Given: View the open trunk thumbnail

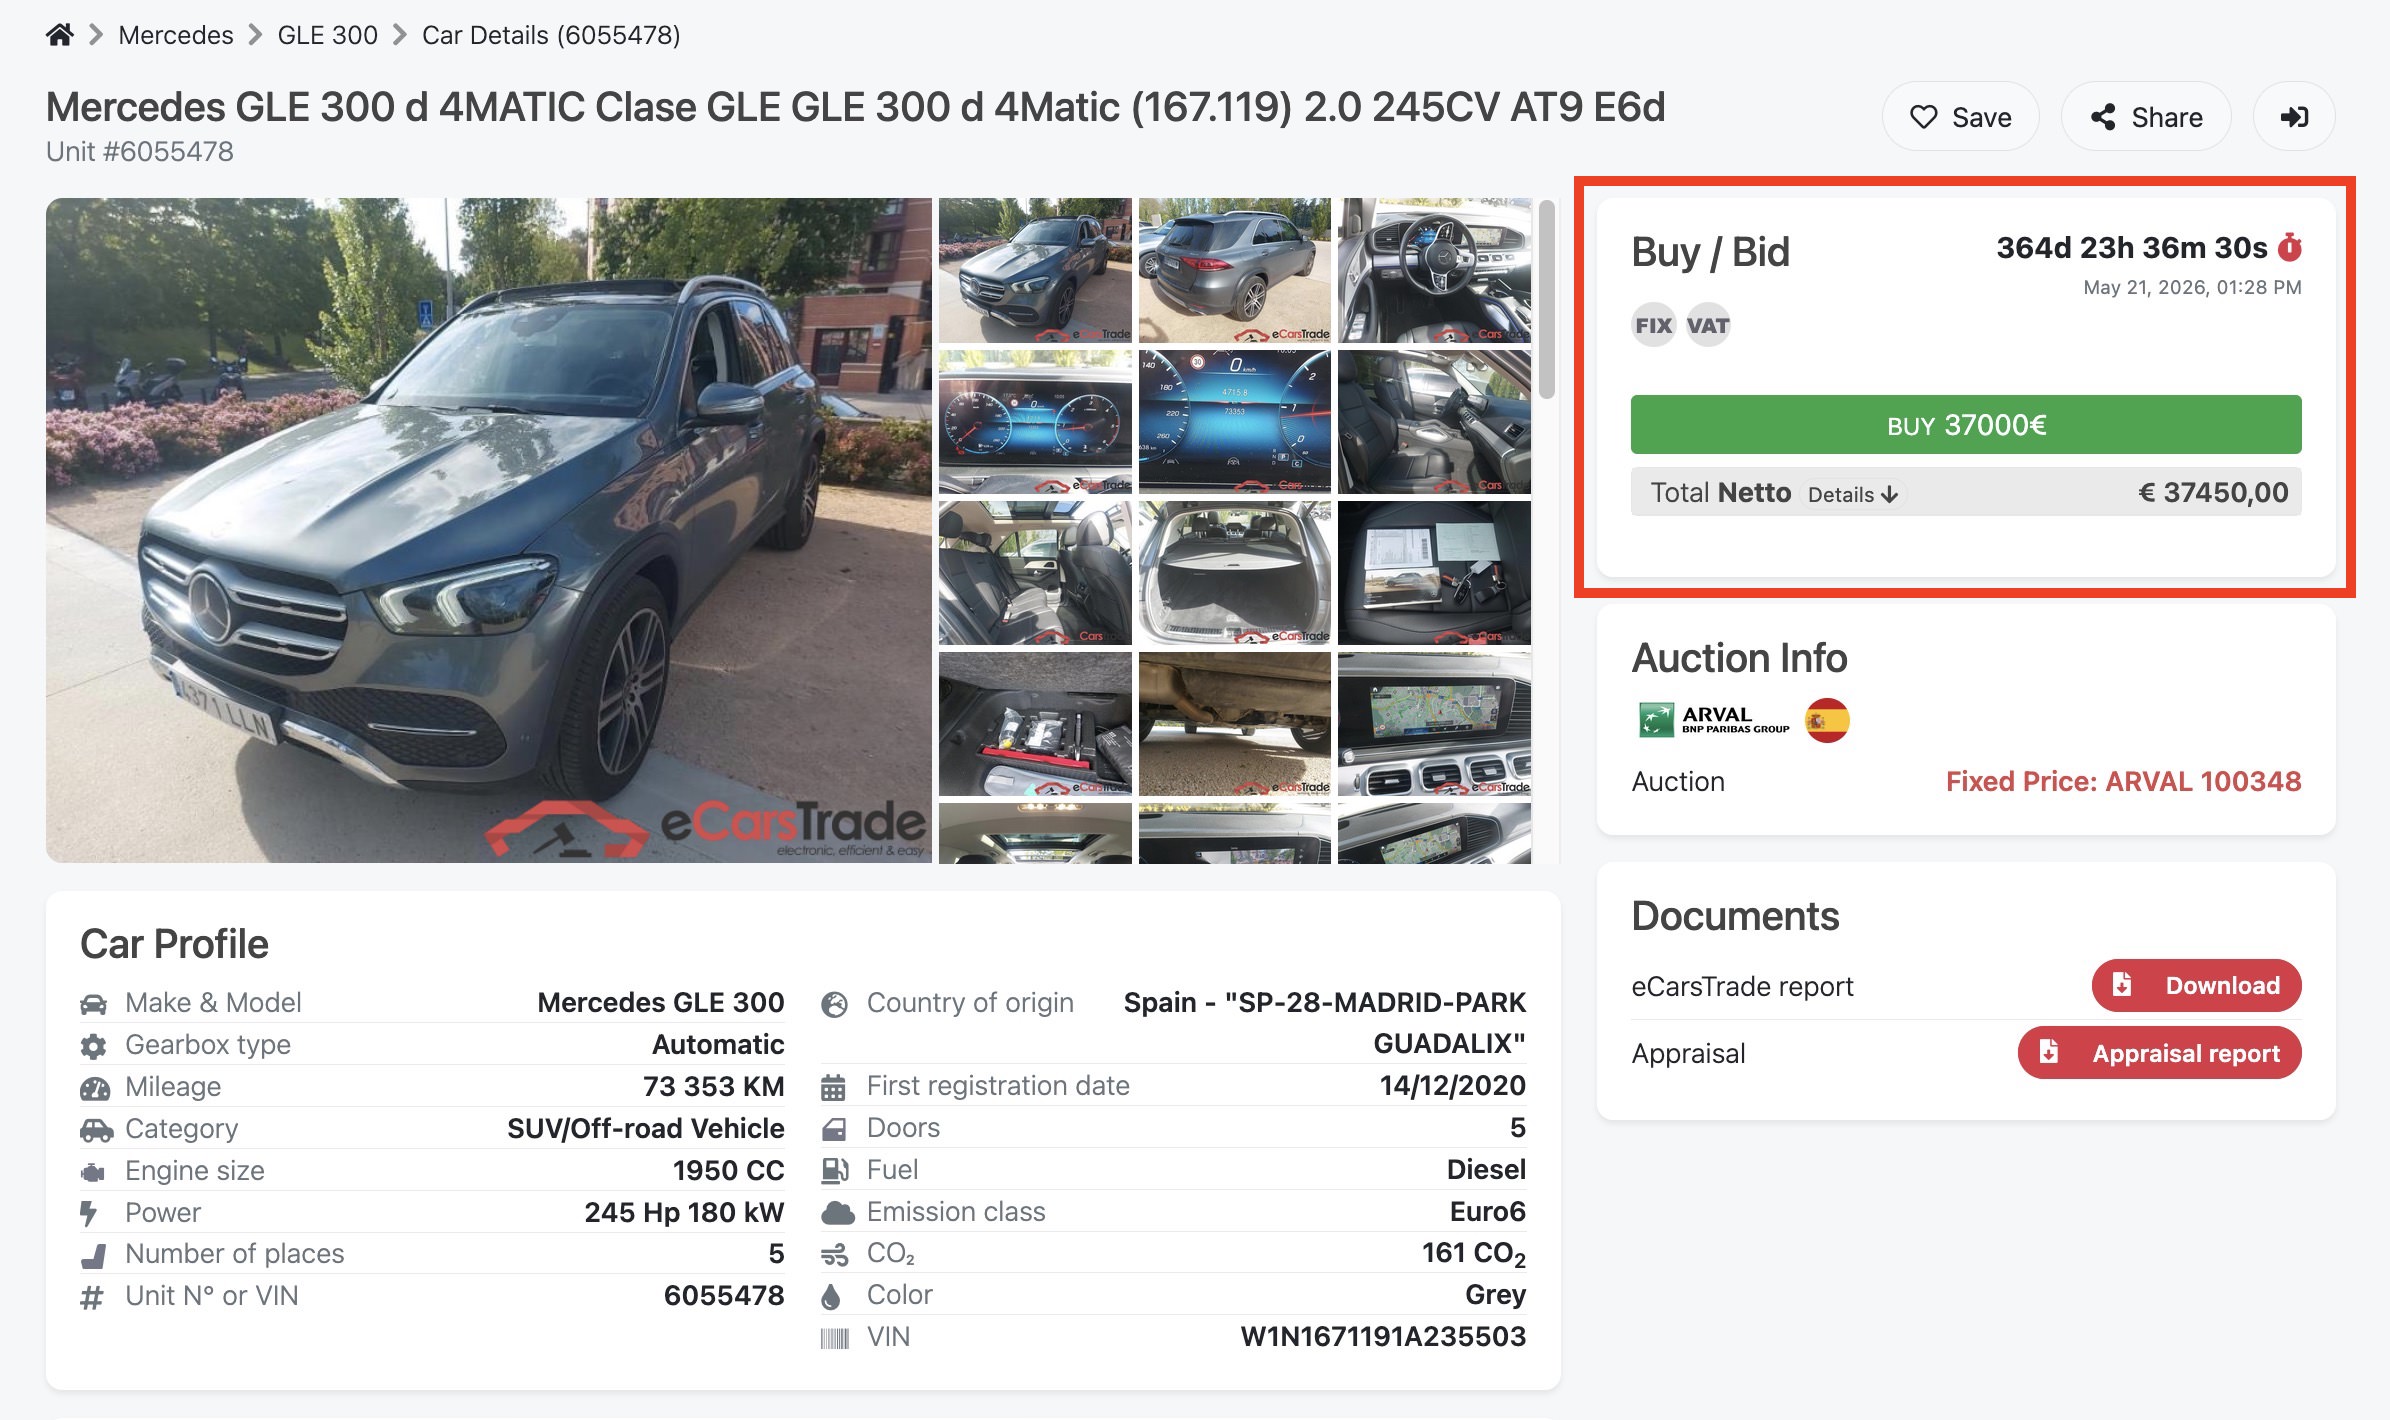Looking at the screenshot, I should 1235,573.
